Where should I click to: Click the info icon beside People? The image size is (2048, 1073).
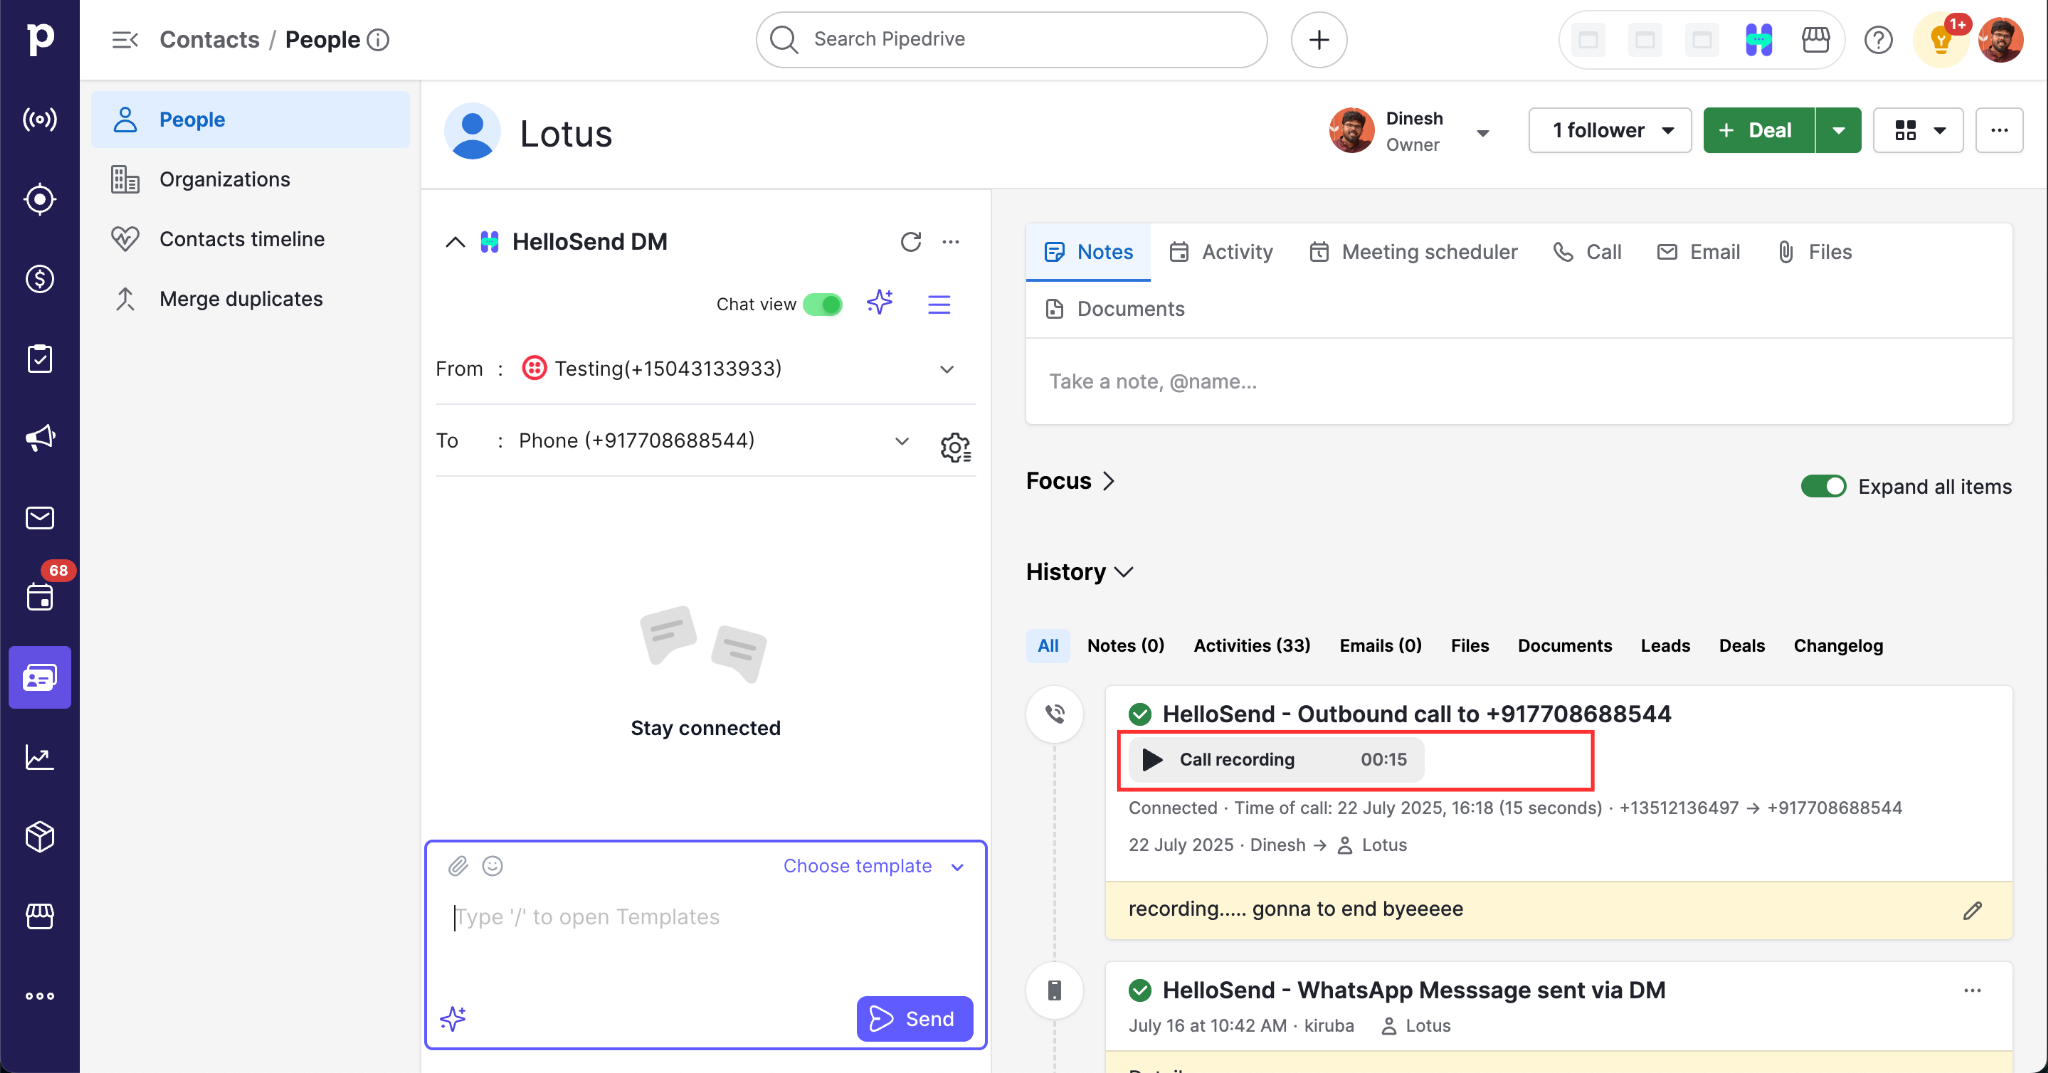click(x=378, y=40)
